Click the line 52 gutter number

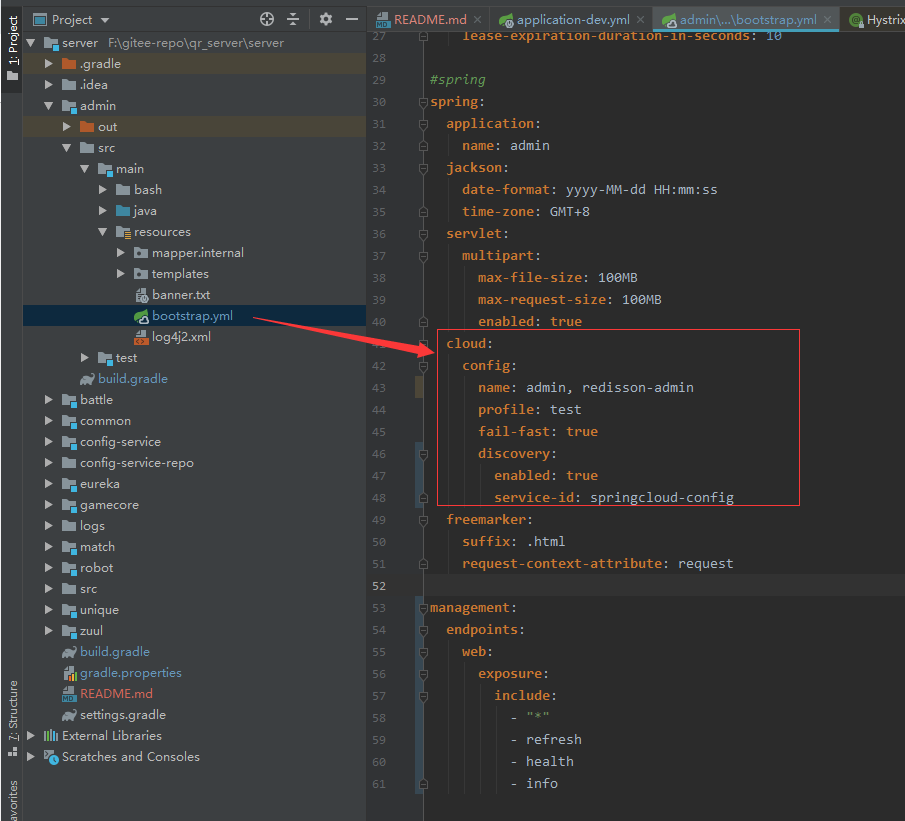(x=379, y=586)
